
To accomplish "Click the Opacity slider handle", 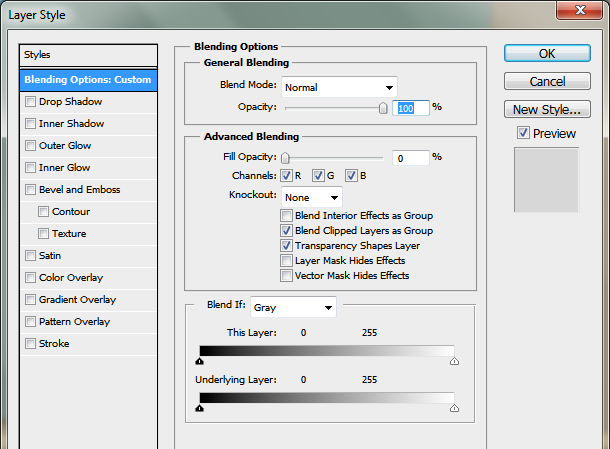I will [x=383, y=108].
